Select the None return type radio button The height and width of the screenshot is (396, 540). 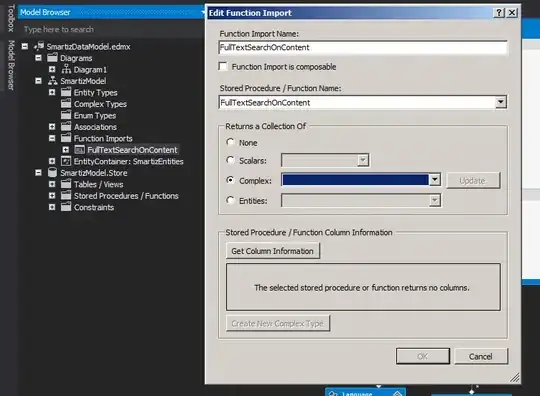tap(230, 142)
